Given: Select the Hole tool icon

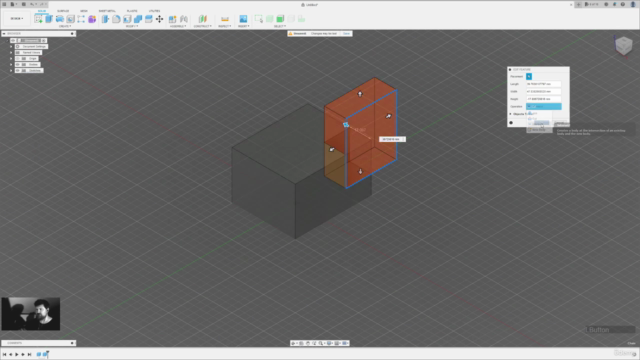Looking at the screenshot, I should pos(70,19).
